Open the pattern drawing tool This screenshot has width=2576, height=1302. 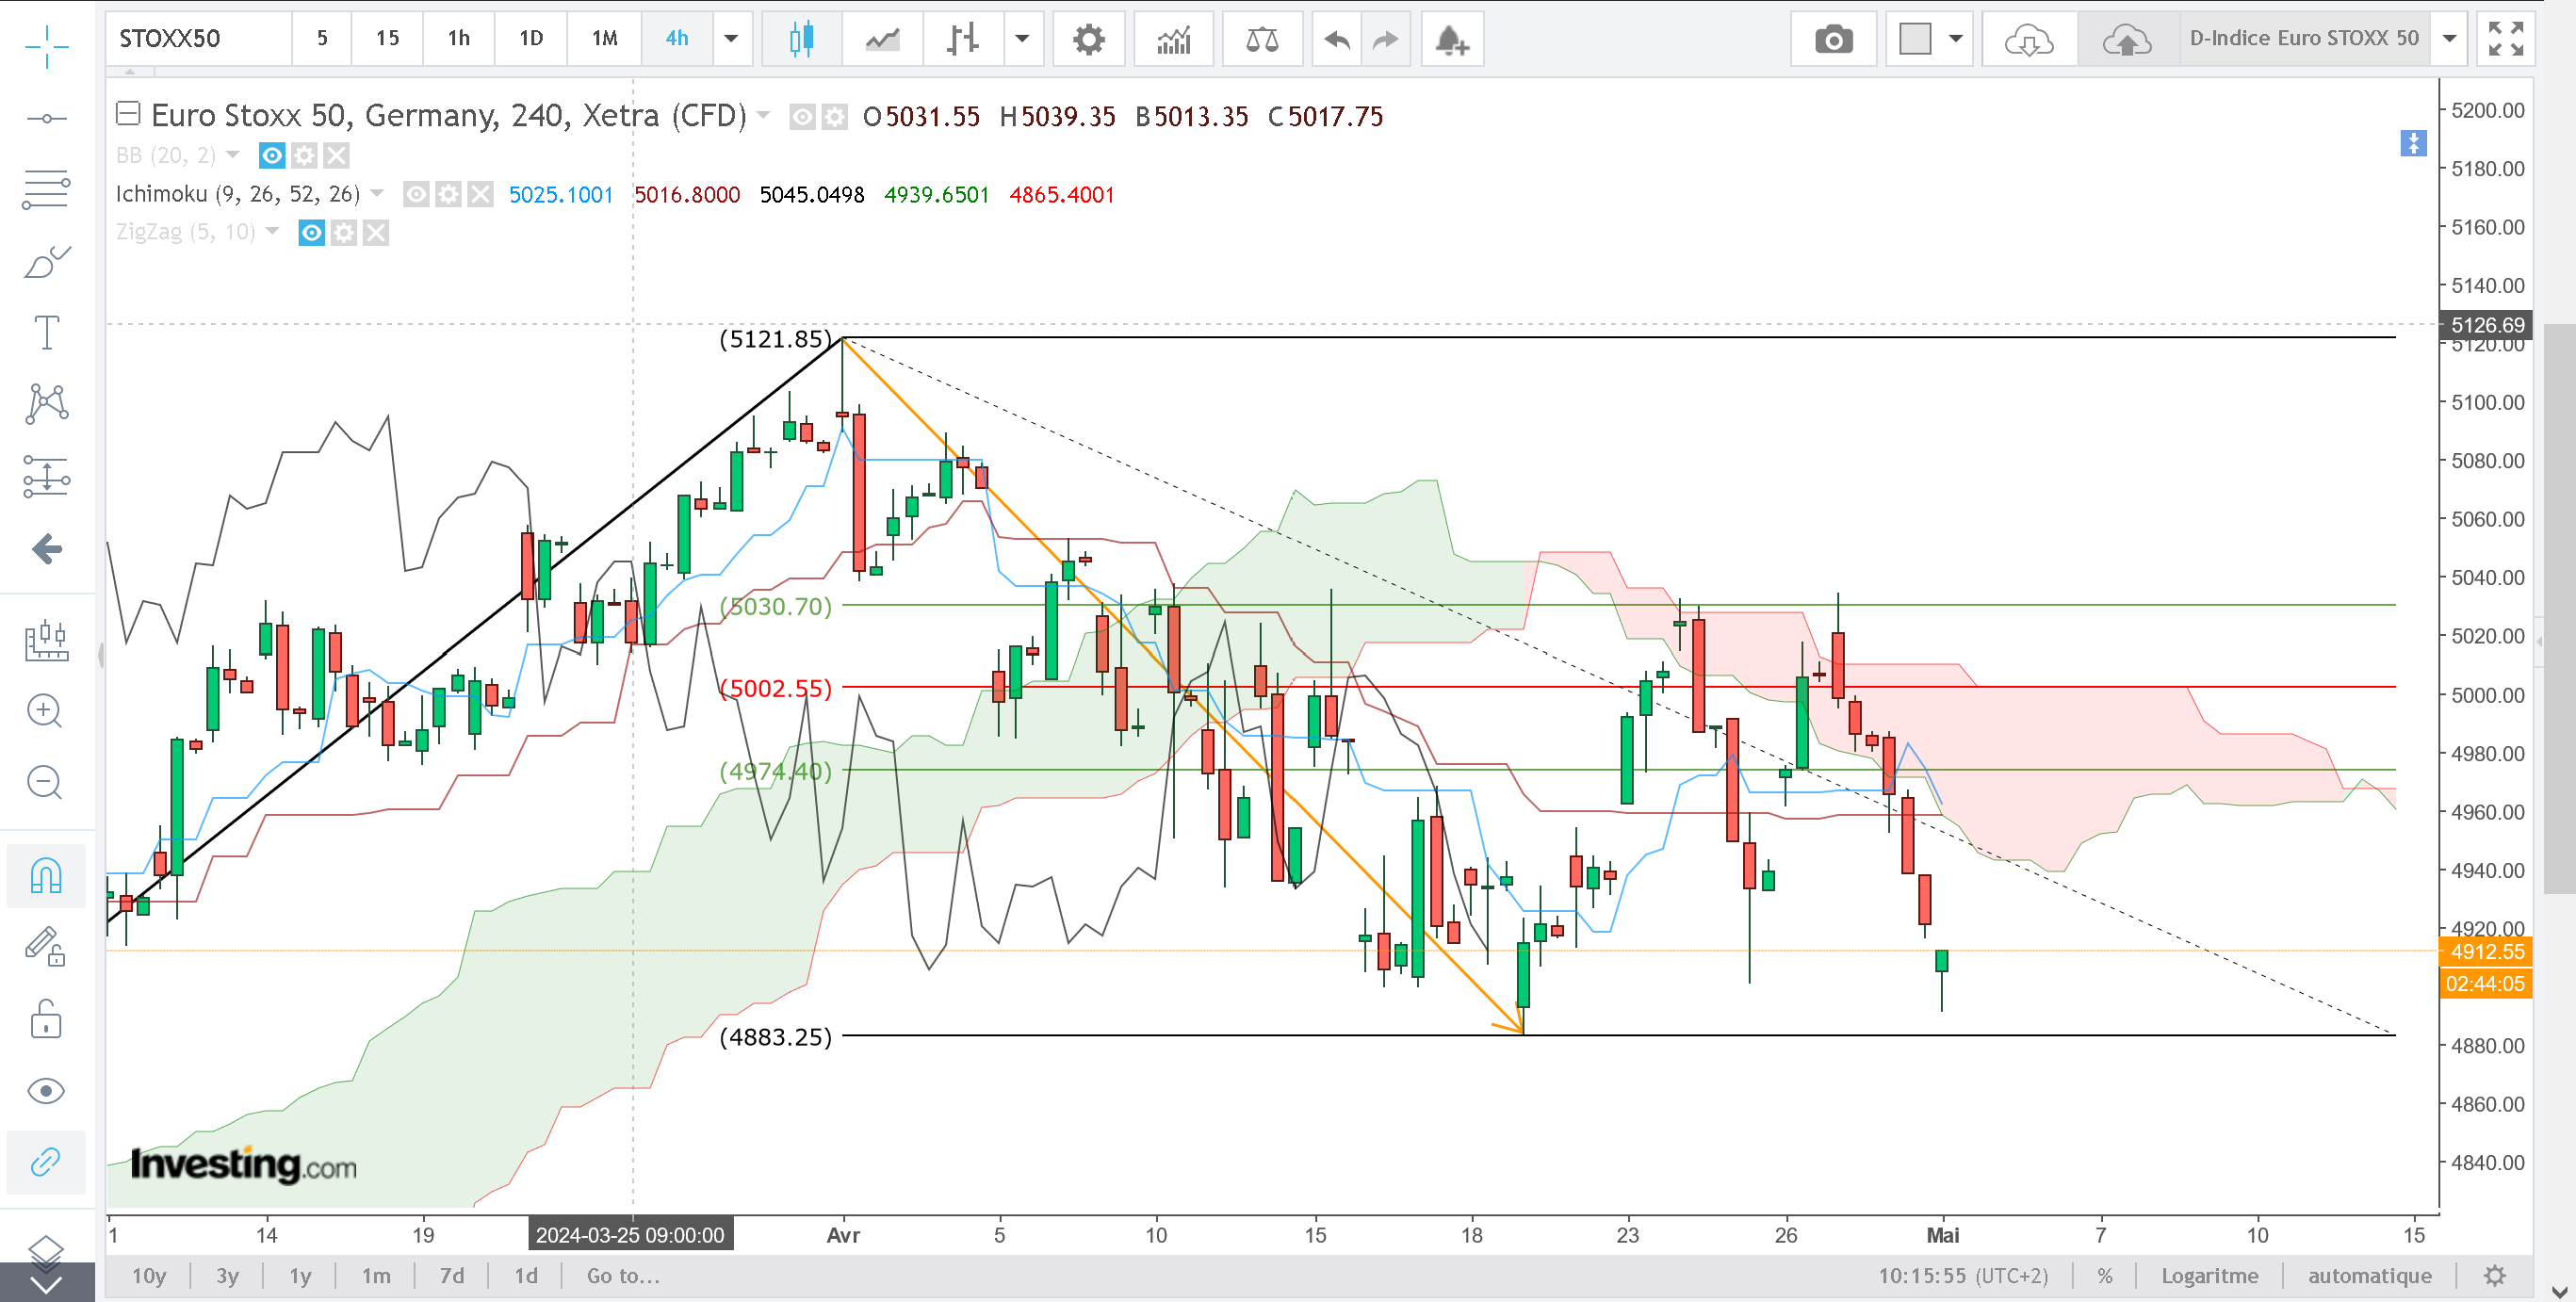[x=46, y=403]
